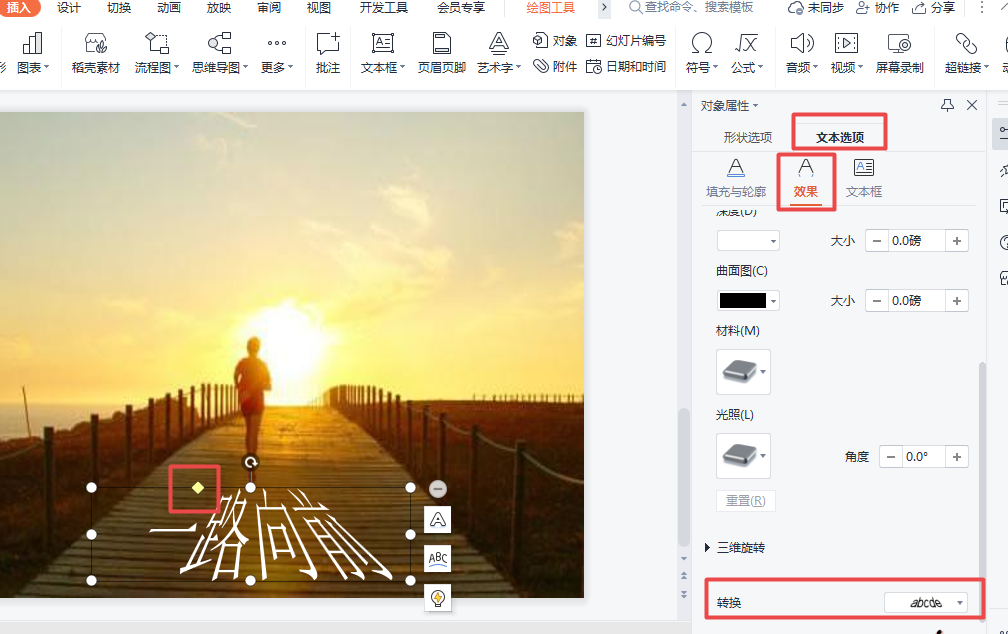Insert a comment with 批注

pyautogui.click(x=328, y=53)
